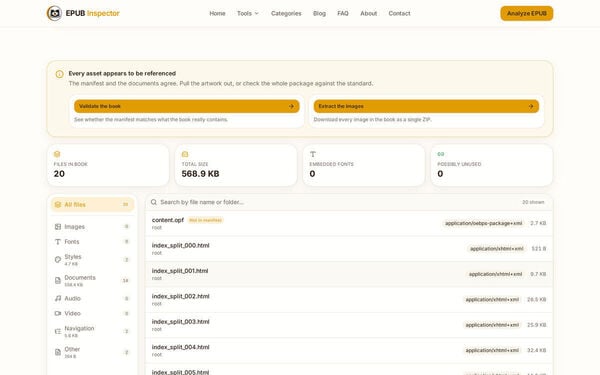Filter by Documents category
Screen dimensions: 600x375
(x=93, y=280)
